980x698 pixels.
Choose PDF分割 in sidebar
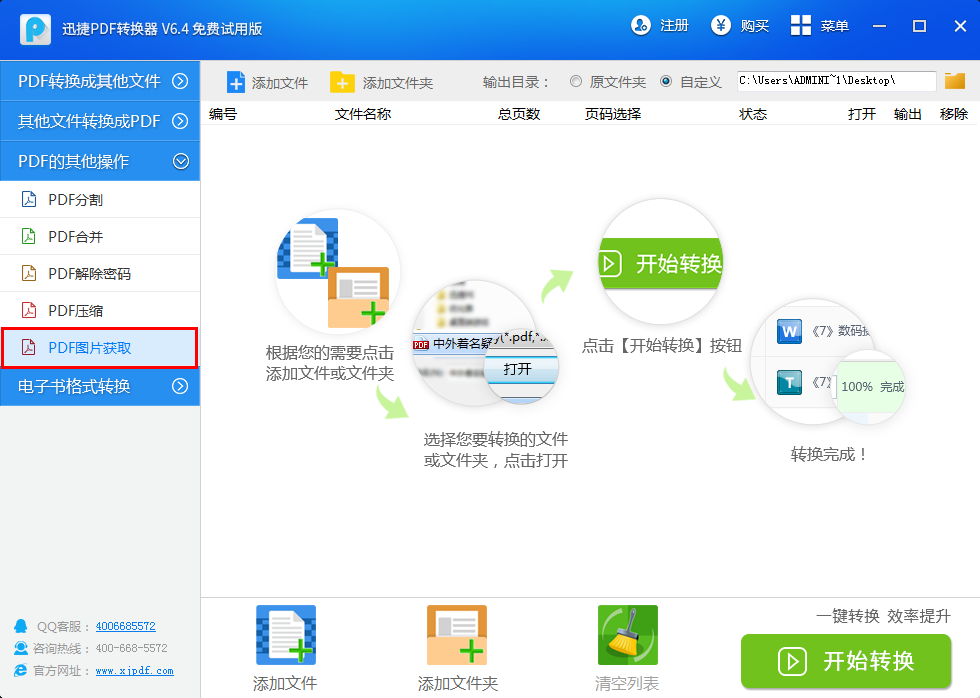point(100,199)
